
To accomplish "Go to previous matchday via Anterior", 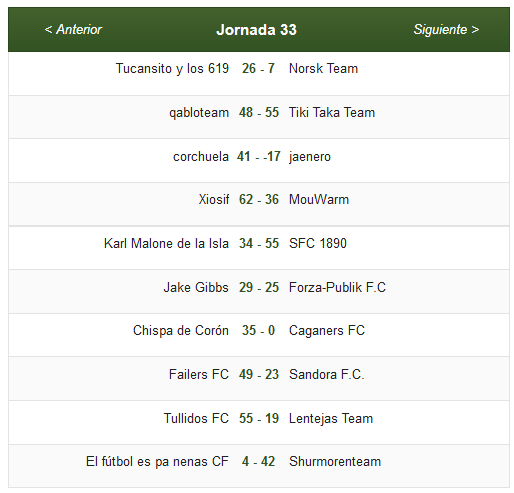I will (73, 30).
